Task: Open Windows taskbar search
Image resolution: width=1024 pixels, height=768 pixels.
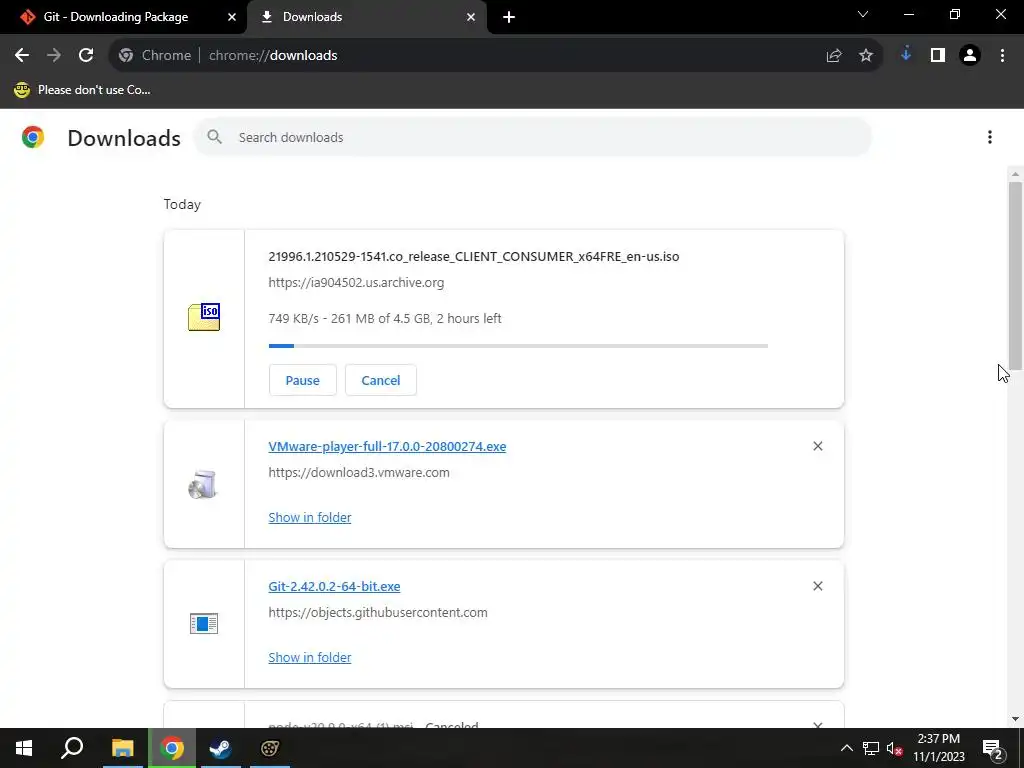Action: [72, 748]
